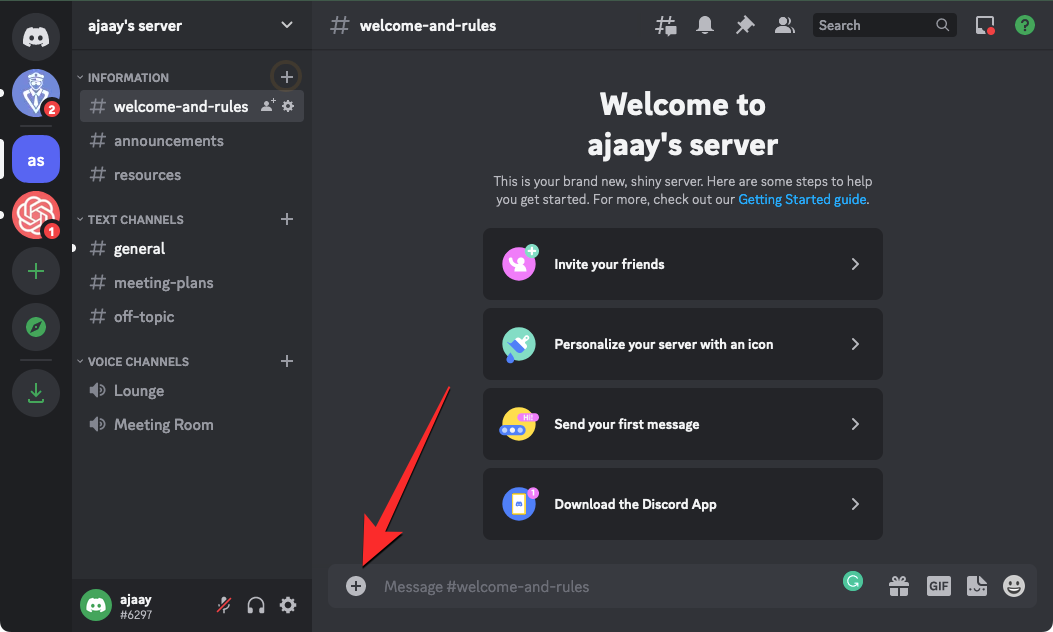The image size is (1053, 632).
Task: Click in the Search field
Action: (874, 25)
